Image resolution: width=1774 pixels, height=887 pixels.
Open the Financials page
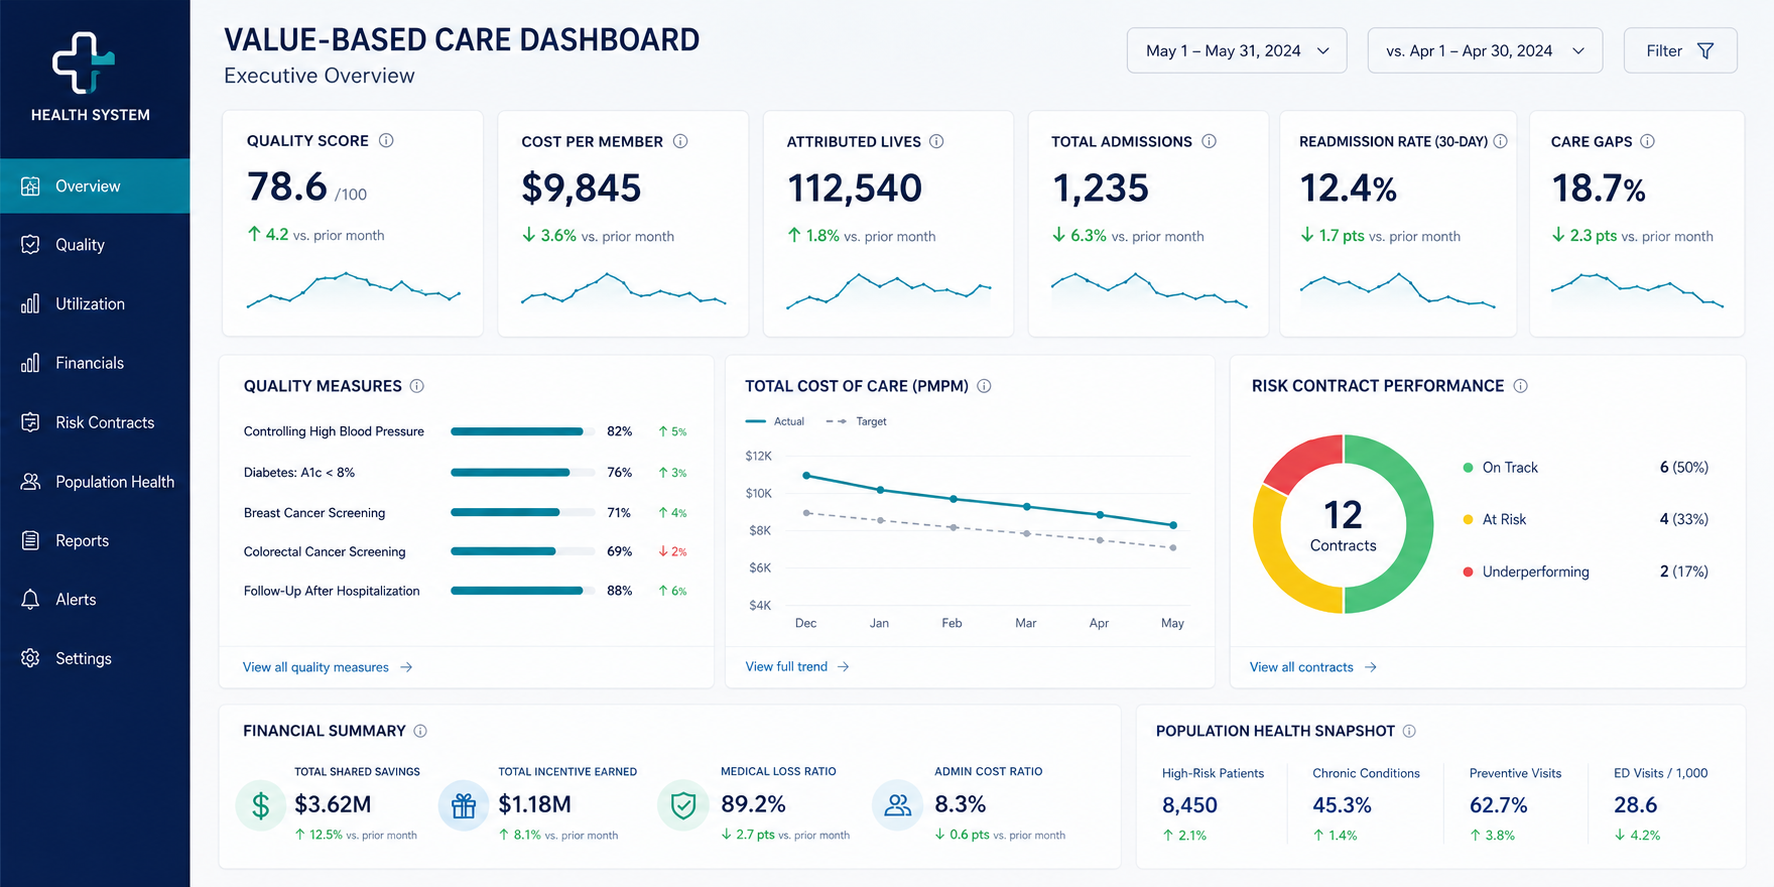point(95,363)
